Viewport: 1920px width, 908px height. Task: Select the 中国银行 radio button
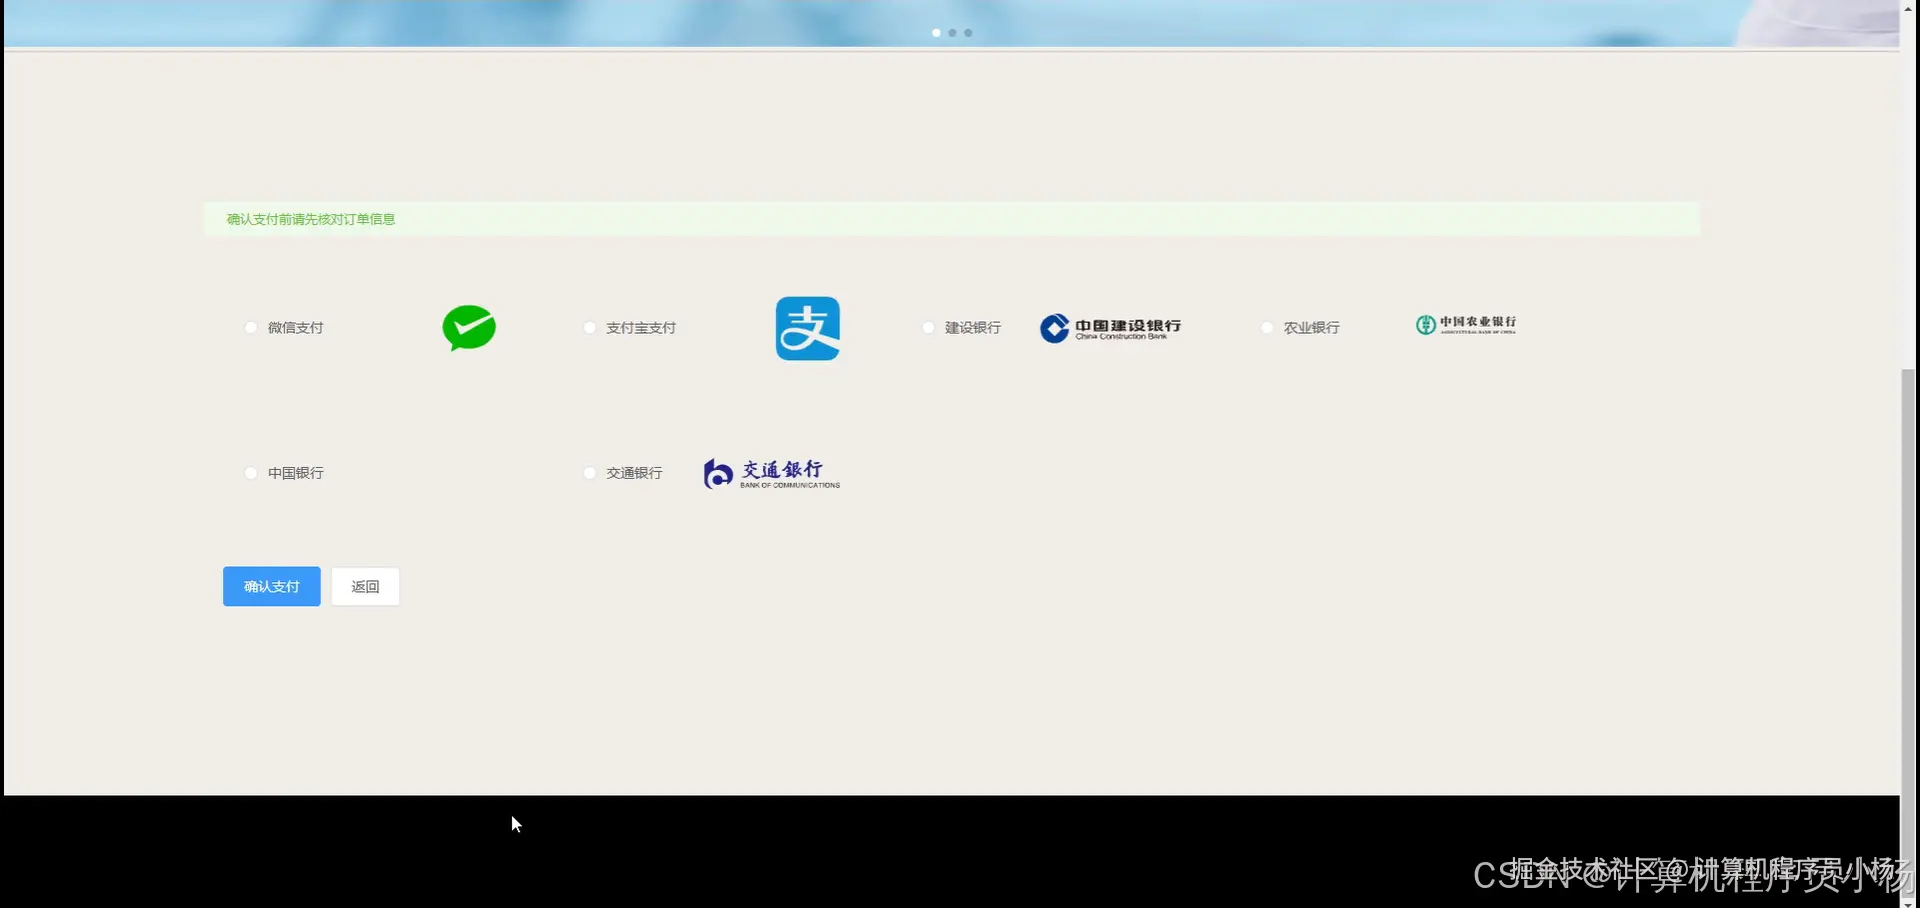(250, 472)
